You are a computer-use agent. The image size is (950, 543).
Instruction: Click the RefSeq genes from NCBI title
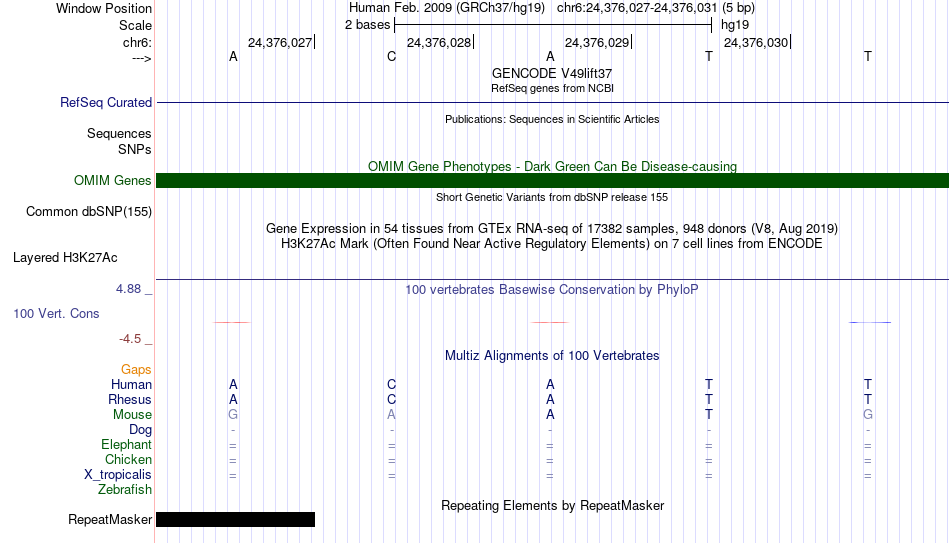tap(552, 88)
